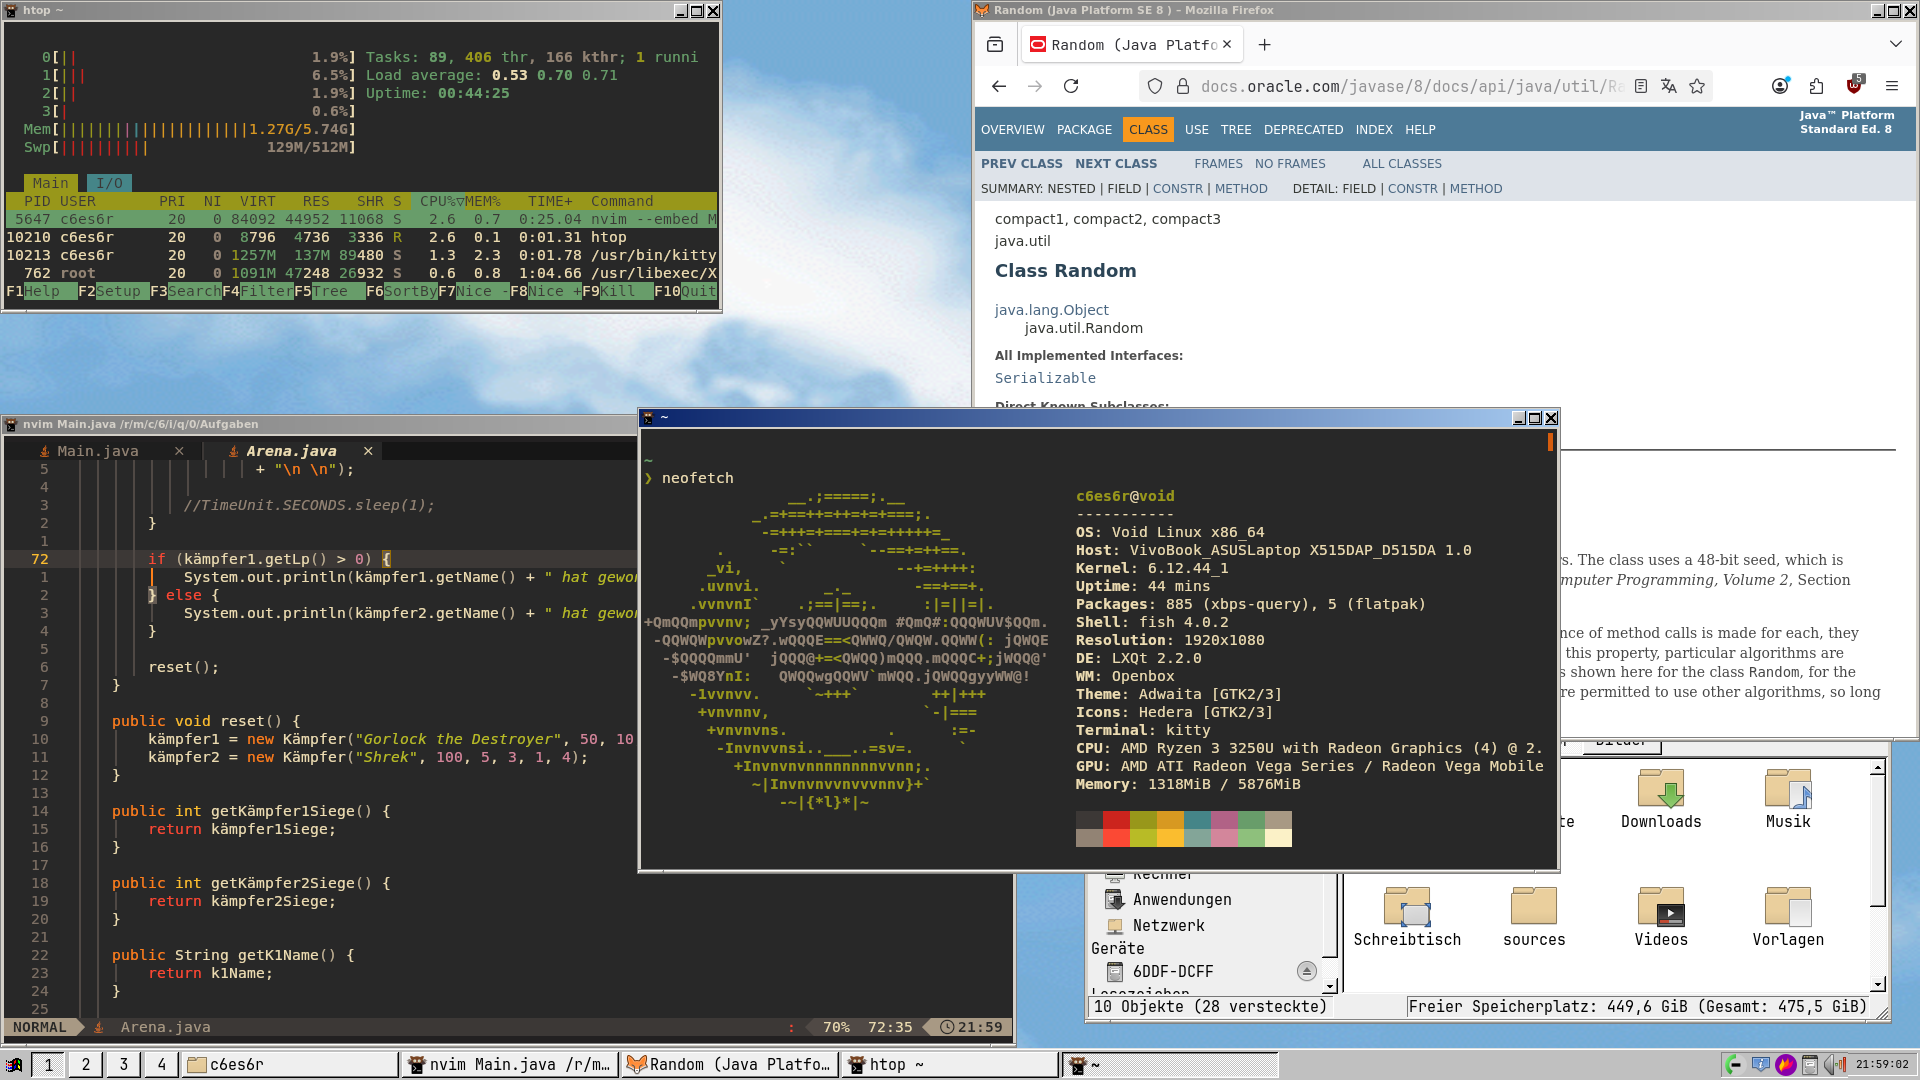This screenshot has width=1920, height=1080.
Task: Click htop F2 Setup button
Action: (113, 292)
